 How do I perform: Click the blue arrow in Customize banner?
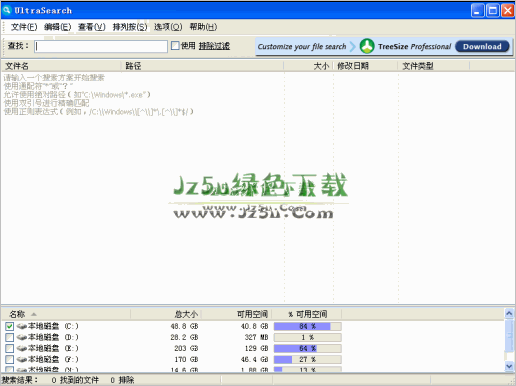[x=353, y=46]
